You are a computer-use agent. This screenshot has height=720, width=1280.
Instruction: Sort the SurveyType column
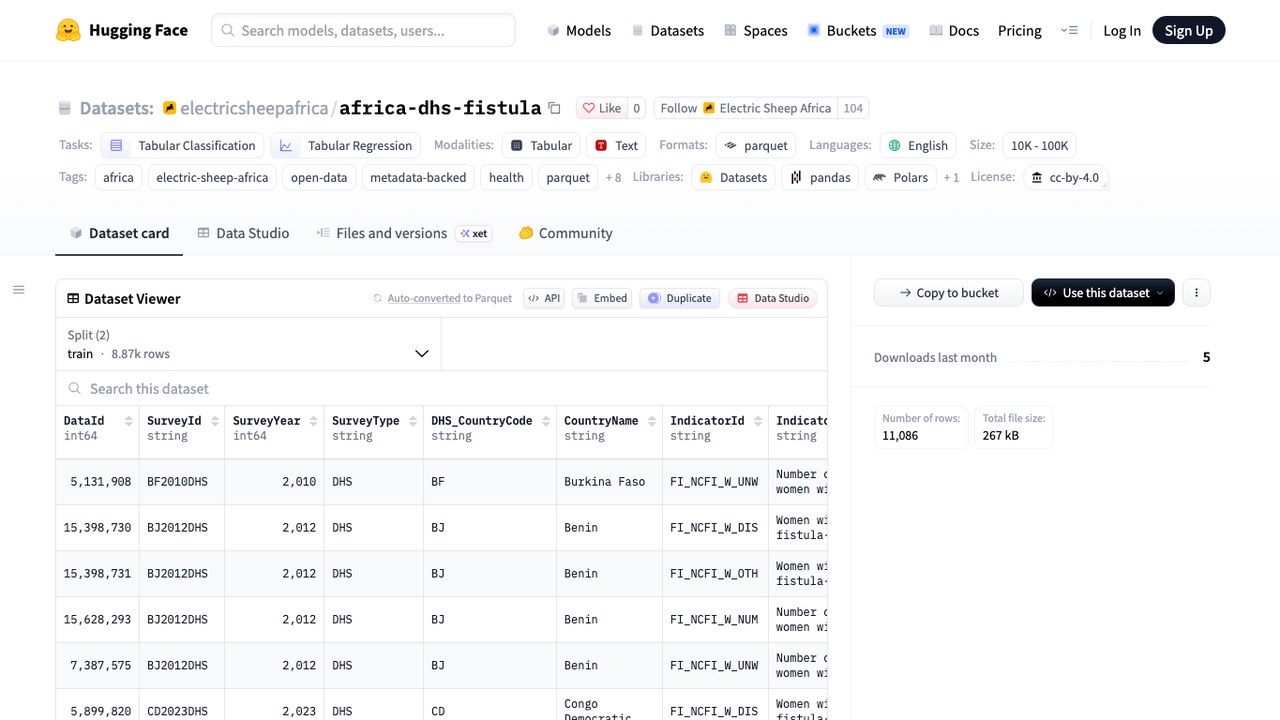(x=413, y=421)
